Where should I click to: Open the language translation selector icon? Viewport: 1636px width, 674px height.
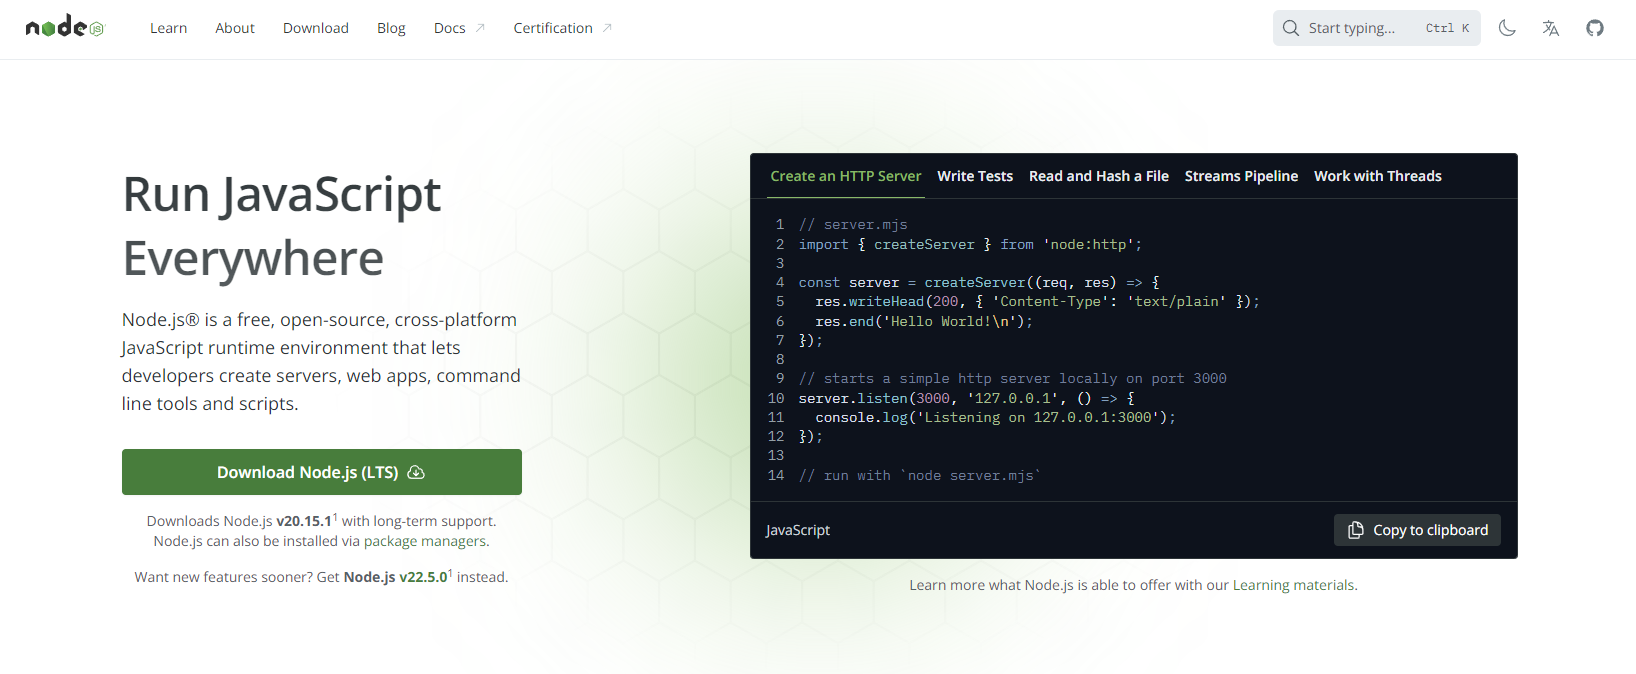1551,28
